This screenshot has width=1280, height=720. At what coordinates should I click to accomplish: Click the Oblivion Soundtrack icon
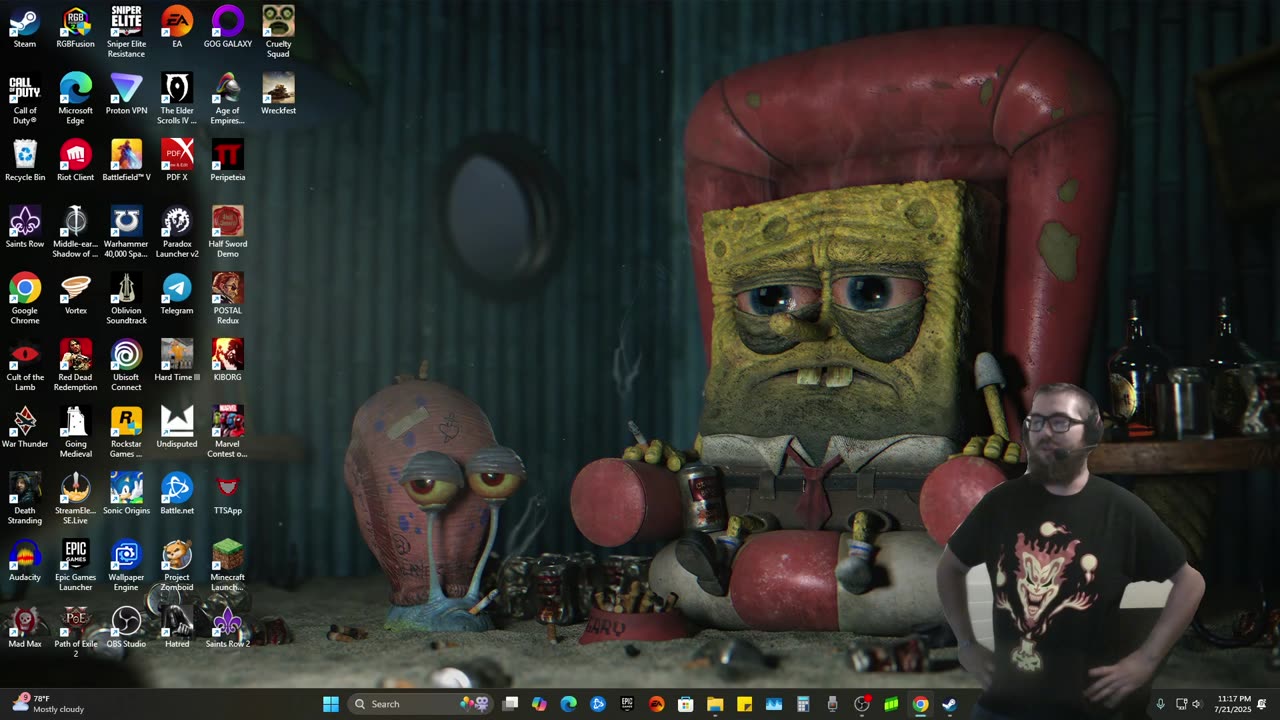[126, 299]
